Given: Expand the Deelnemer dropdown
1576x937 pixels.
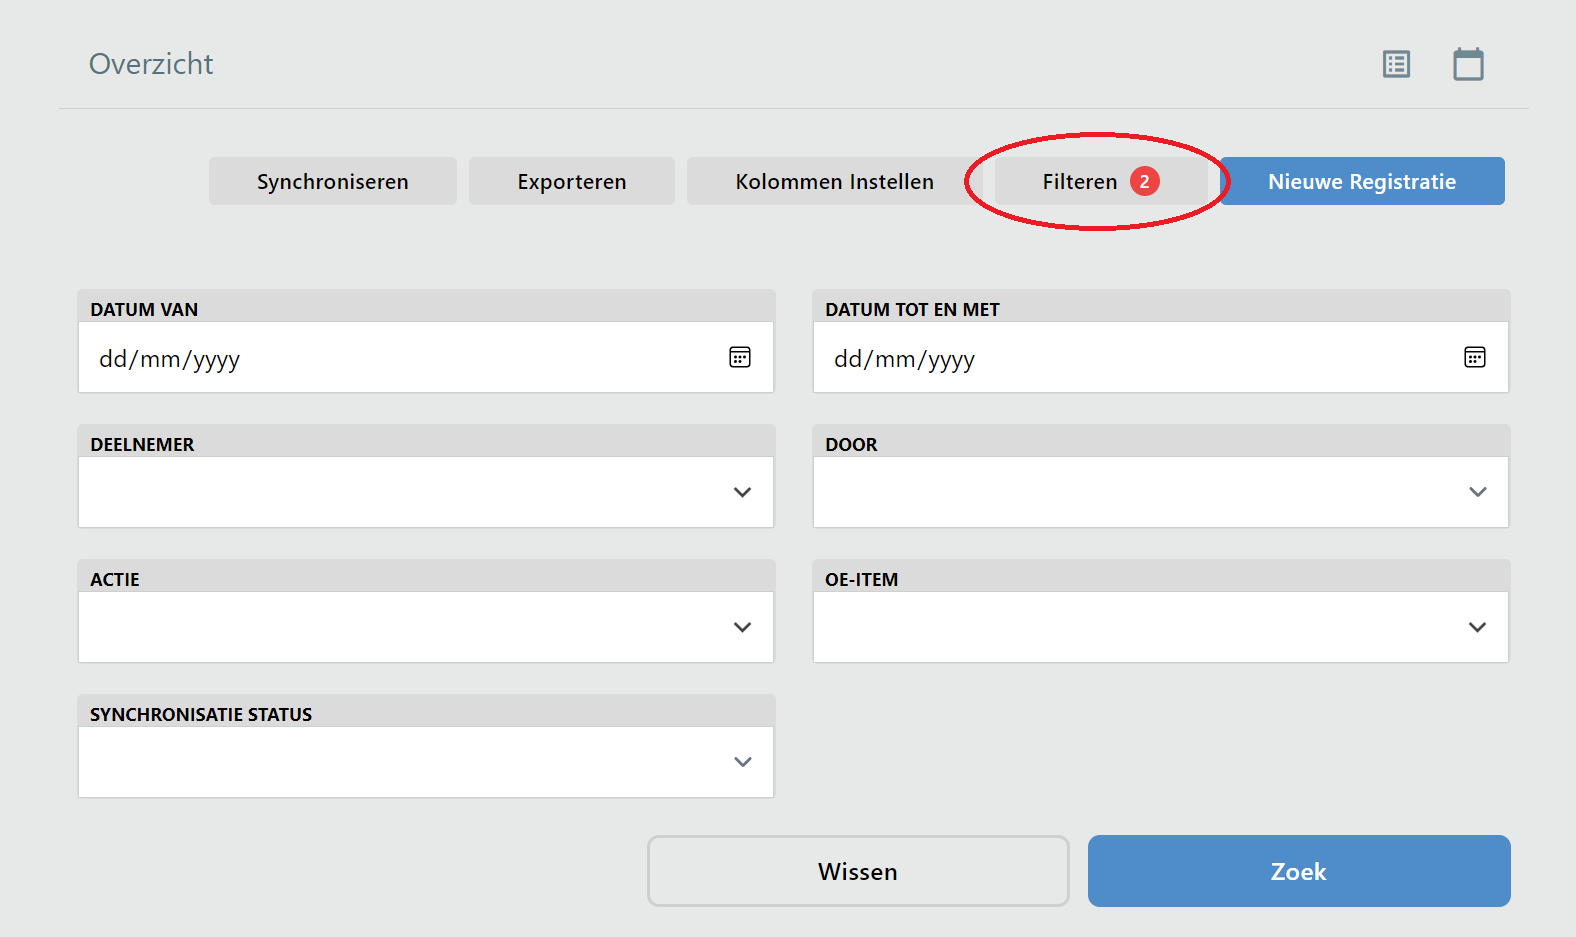Looking at the screenshot, I should [x=426, y=492].
